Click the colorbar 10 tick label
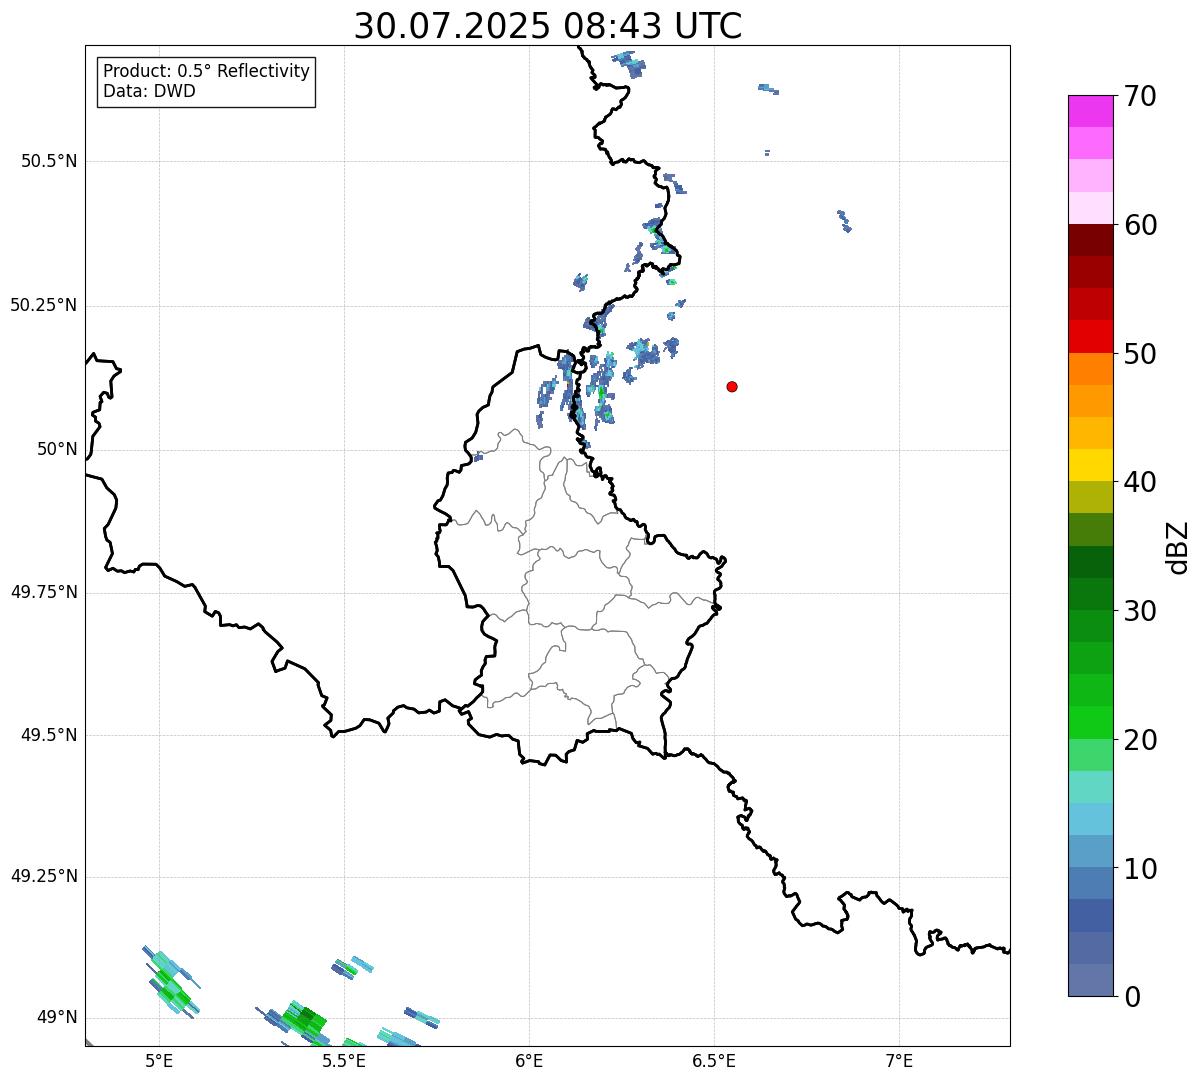The height and width of the screenshot is (1081, 1202). pyautogui.click(x=1140, y=868)
